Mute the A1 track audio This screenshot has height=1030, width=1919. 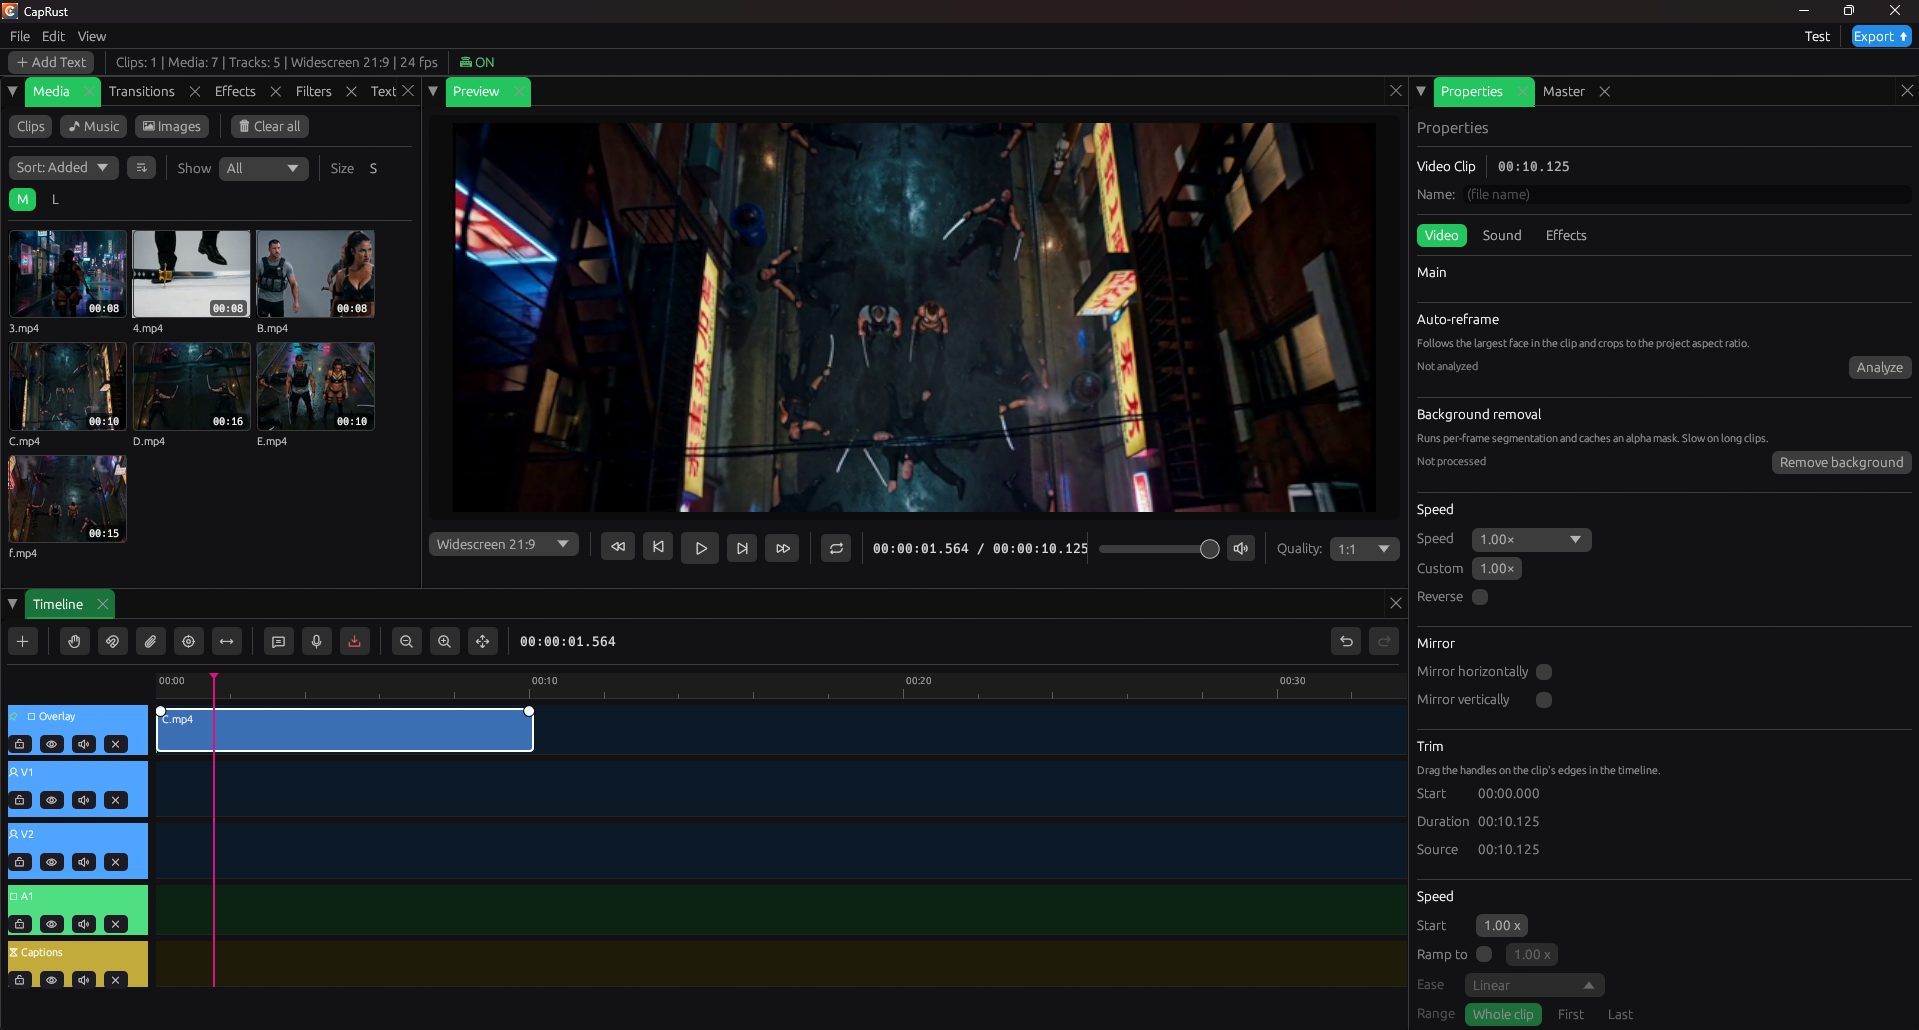click(84, 924)
